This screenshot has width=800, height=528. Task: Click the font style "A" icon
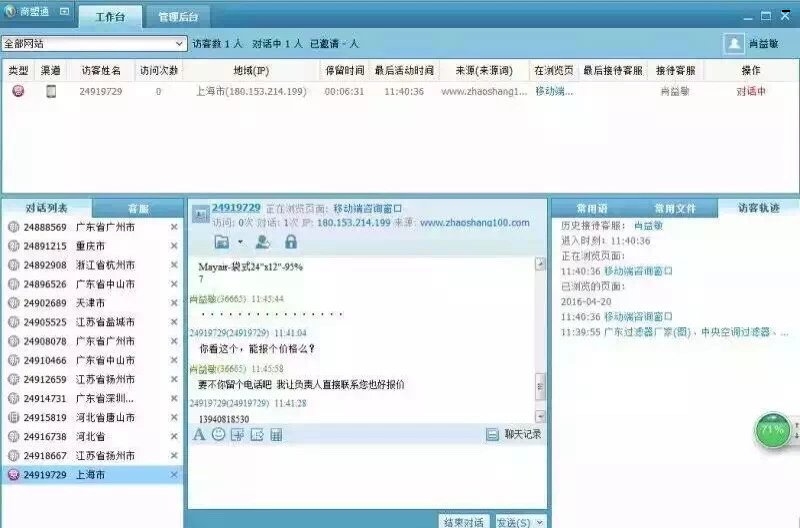click(x=198, y=434)
